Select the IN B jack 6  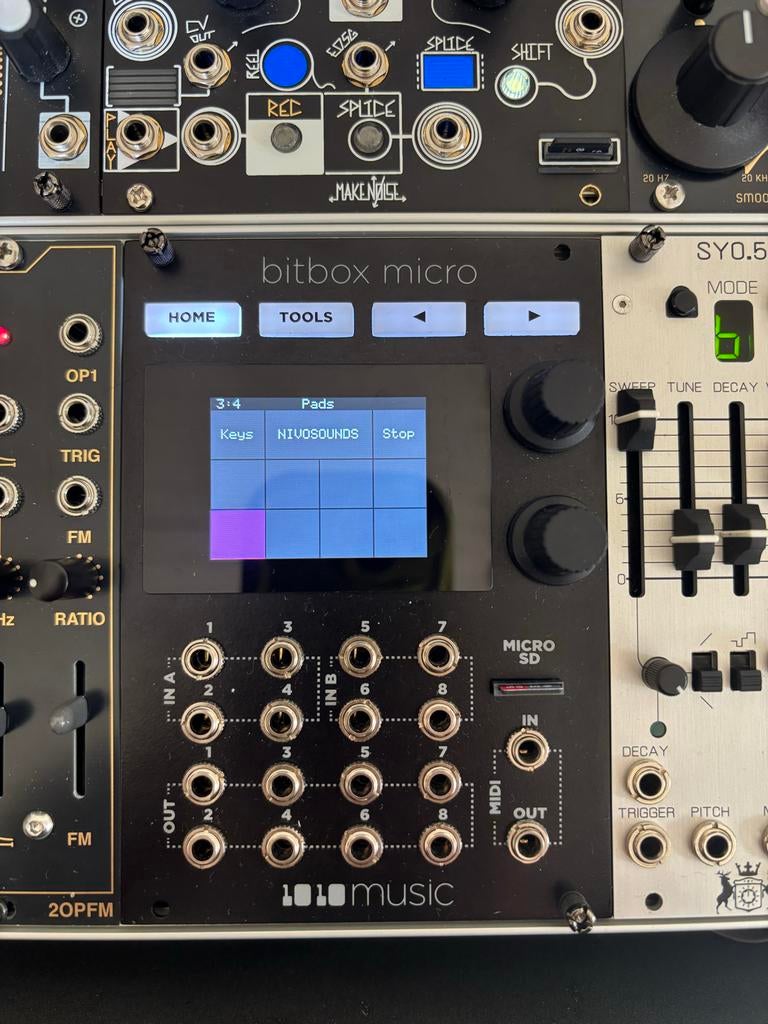[360, 719]
